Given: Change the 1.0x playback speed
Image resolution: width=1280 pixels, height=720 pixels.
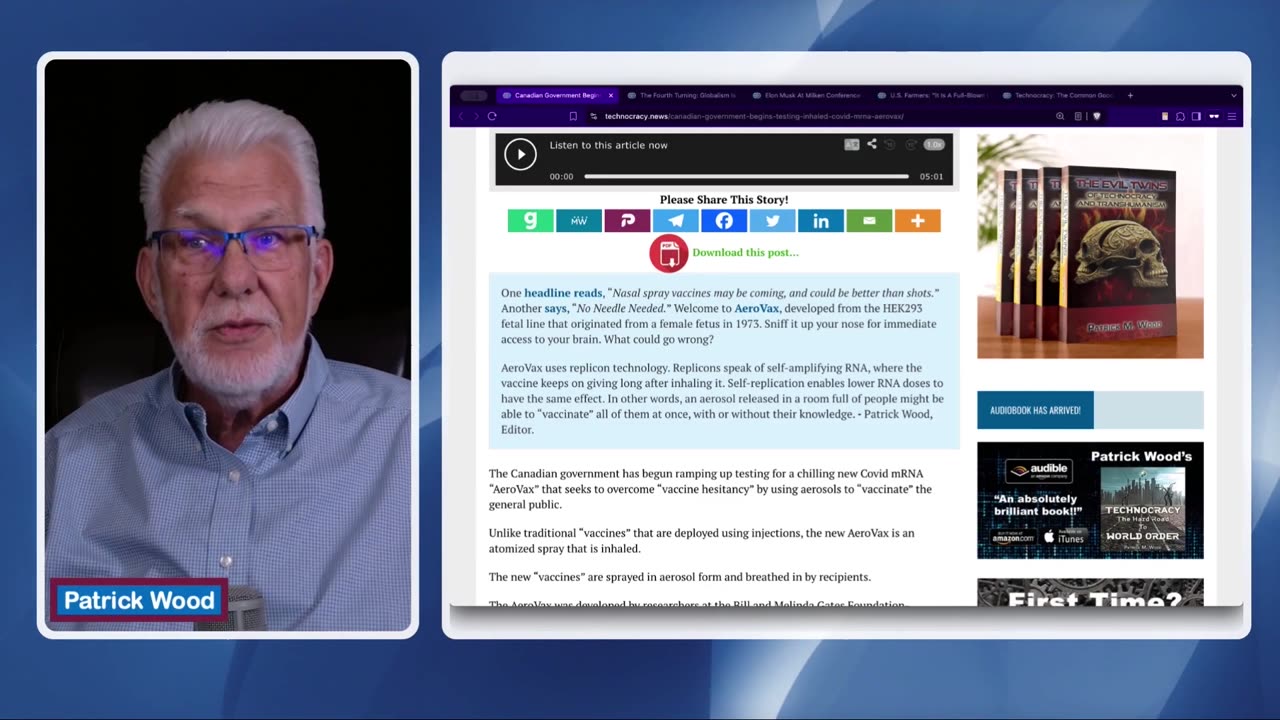Looking at the screenshot, I should (x=934, y=145).
